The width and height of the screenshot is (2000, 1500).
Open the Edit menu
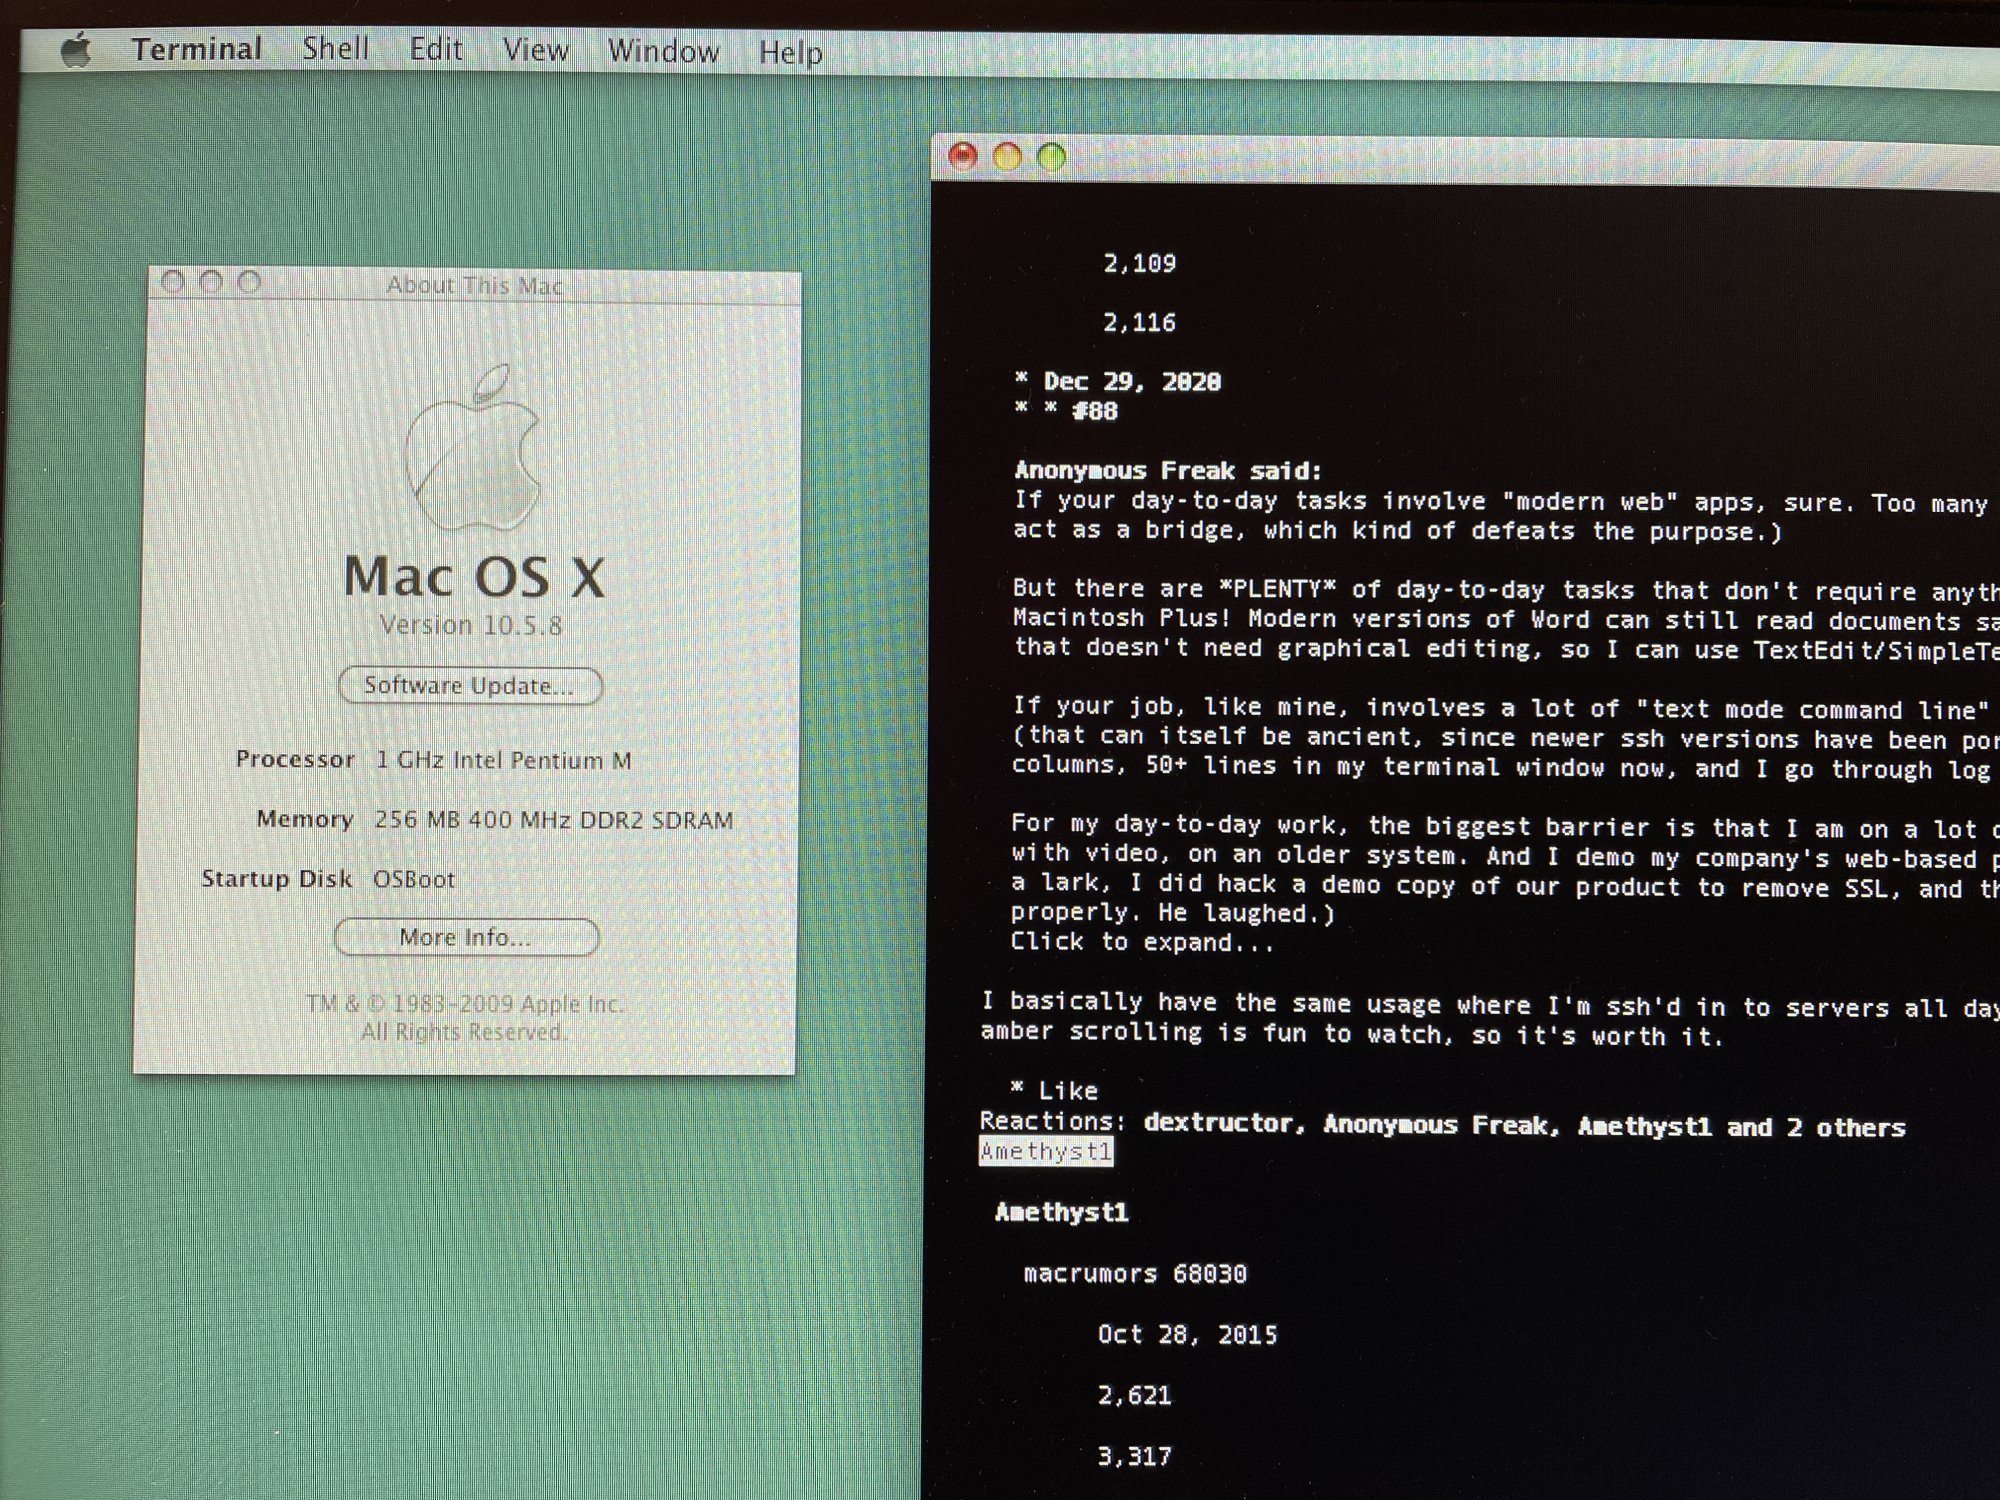pyautogui.click(x=436, y=50)
